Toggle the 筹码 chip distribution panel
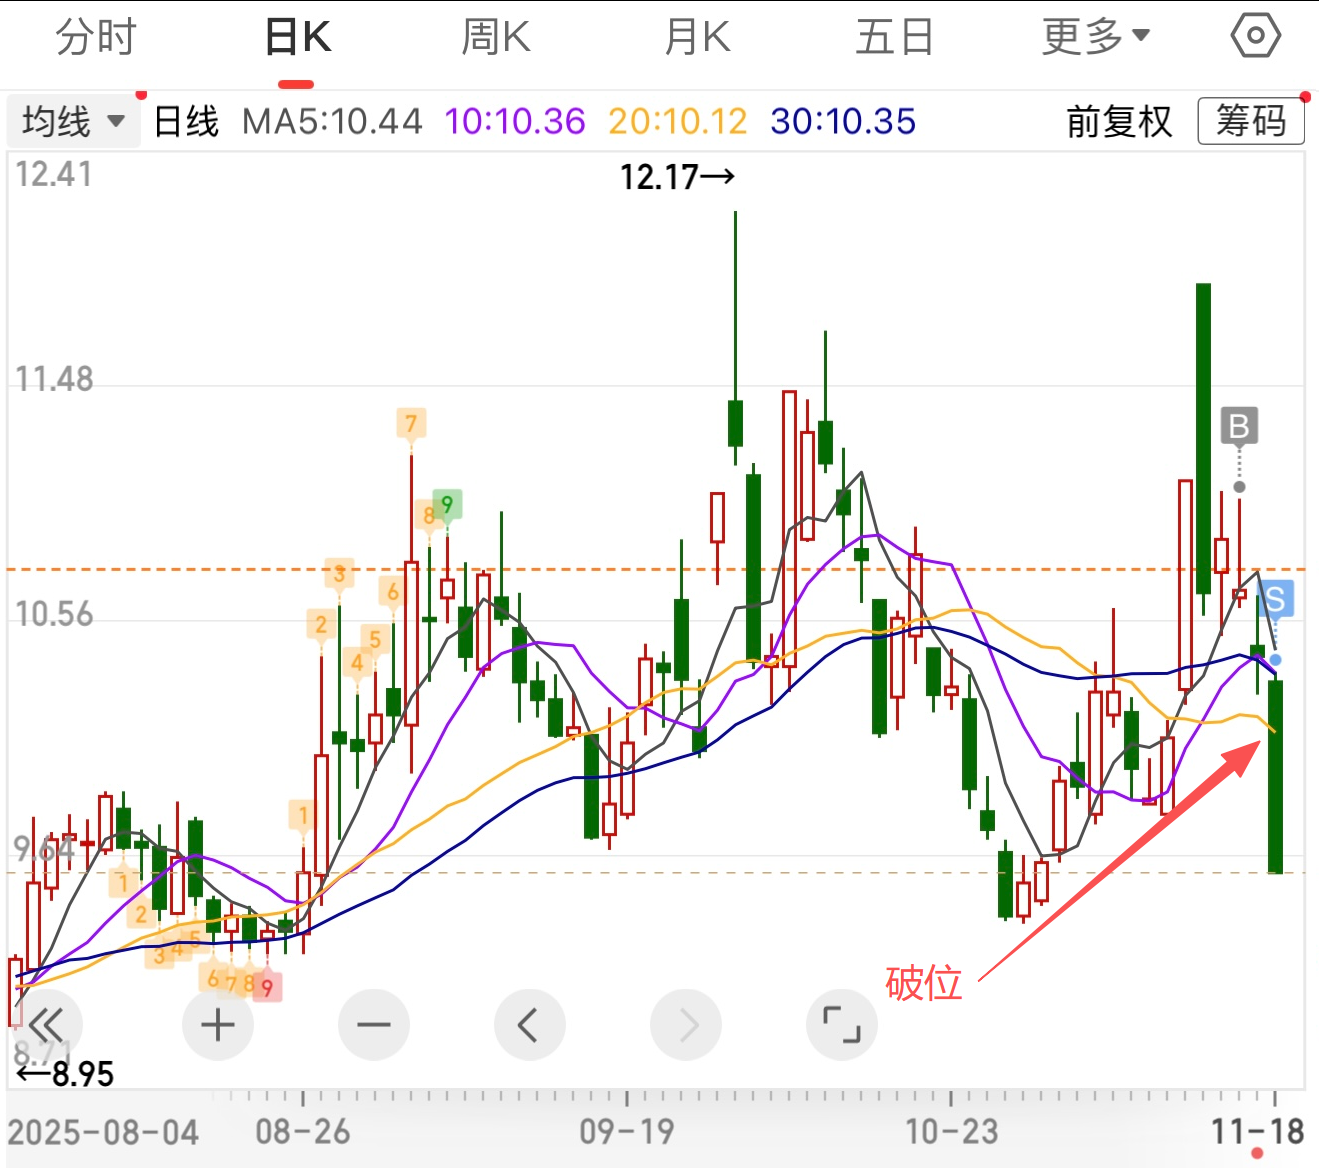Viewport: 1319px width, 1168px height. click(1250, 122)
